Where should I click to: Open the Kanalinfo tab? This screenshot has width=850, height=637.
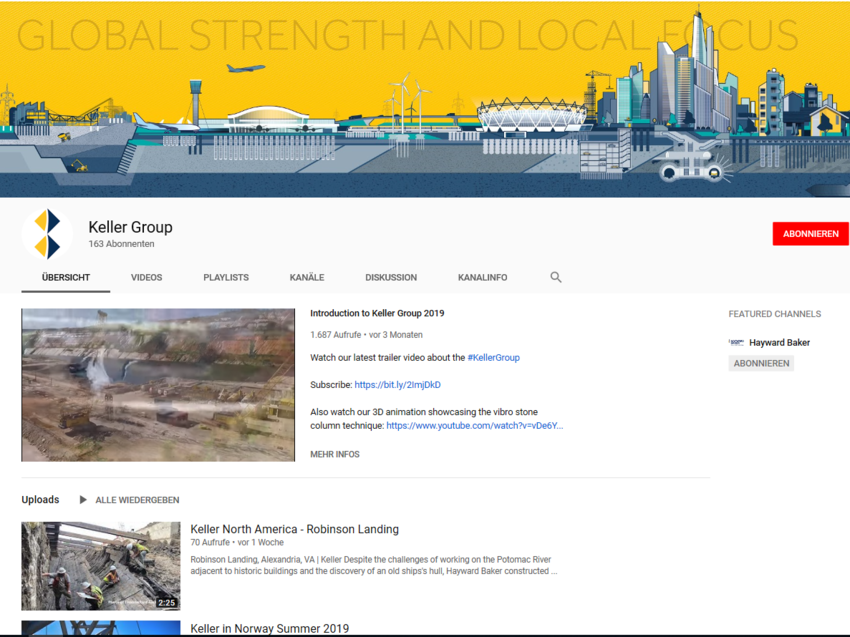tap(482, 278)
